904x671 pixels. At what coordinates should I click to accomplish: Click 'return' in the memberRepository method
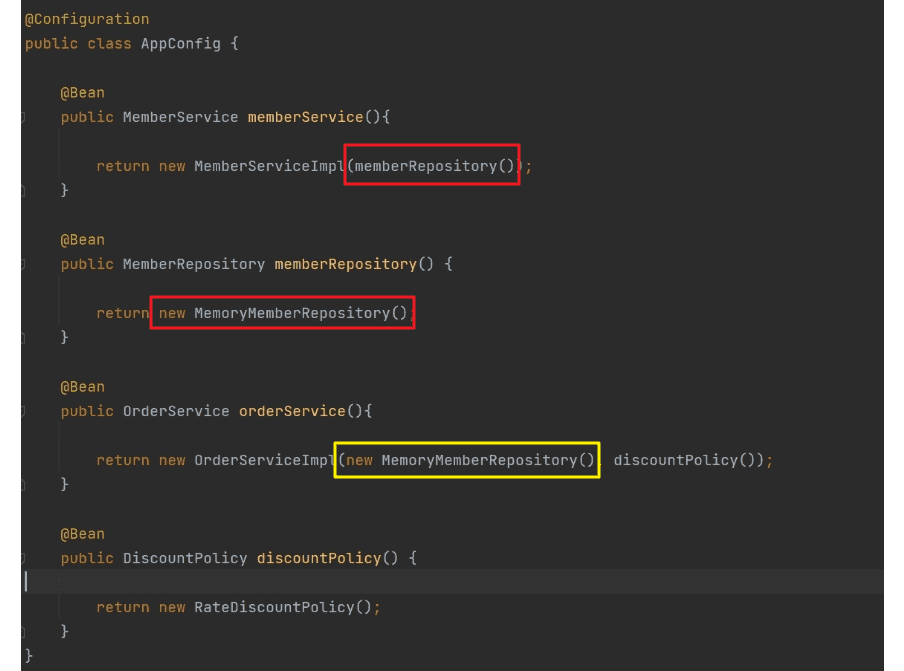pyautogui.click(x=123, y=313)
